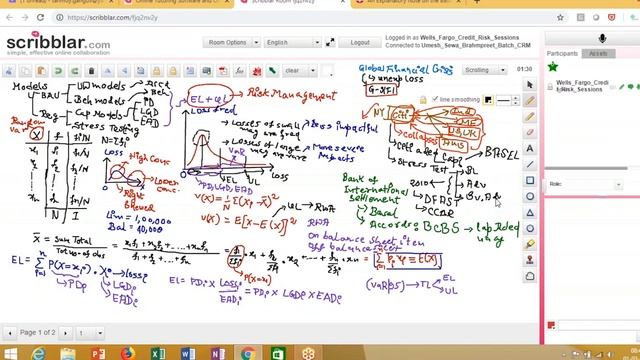640x360 pixels.
Task: Toggle fullscreen expand arrows icon
Action: point(330,42)
